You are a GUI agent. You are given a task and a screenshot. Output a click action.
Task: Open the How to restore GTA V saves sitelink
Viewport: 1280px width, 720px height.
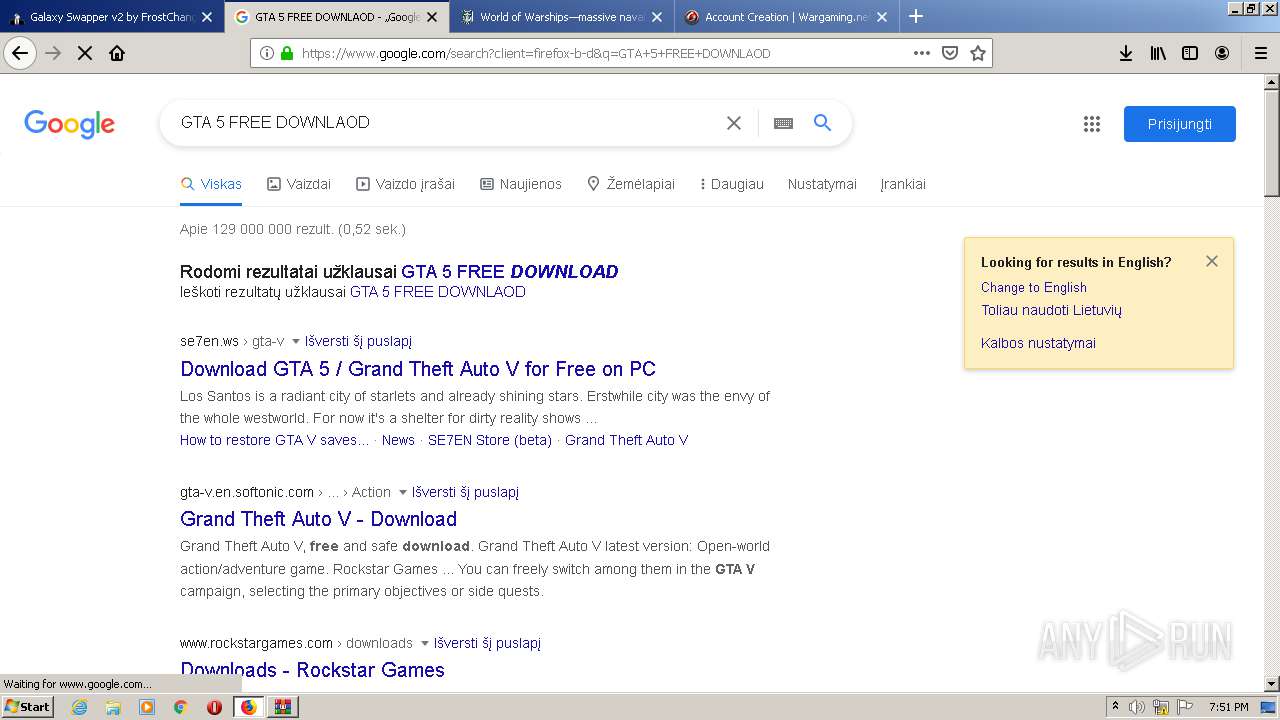click(274, 440)
